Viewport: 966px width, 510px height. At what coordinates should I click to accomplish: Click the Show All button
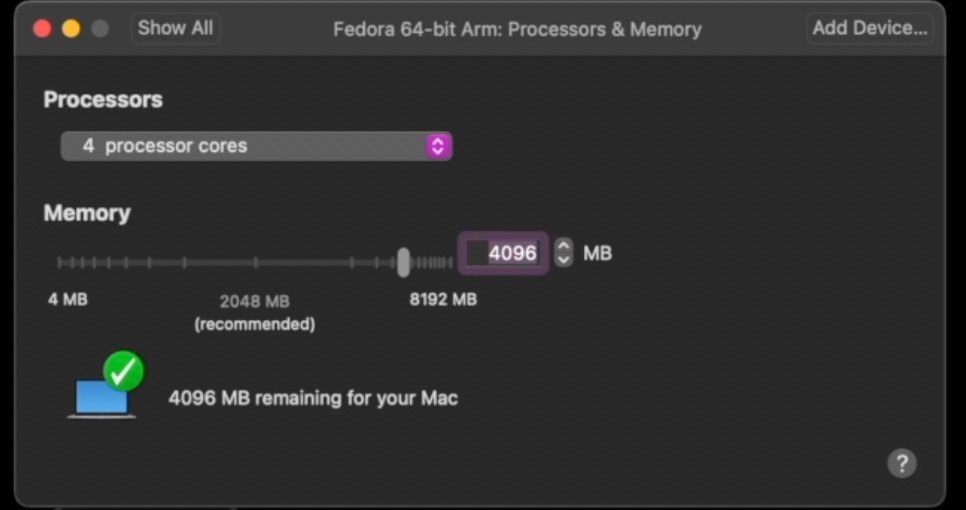[175, 28]
